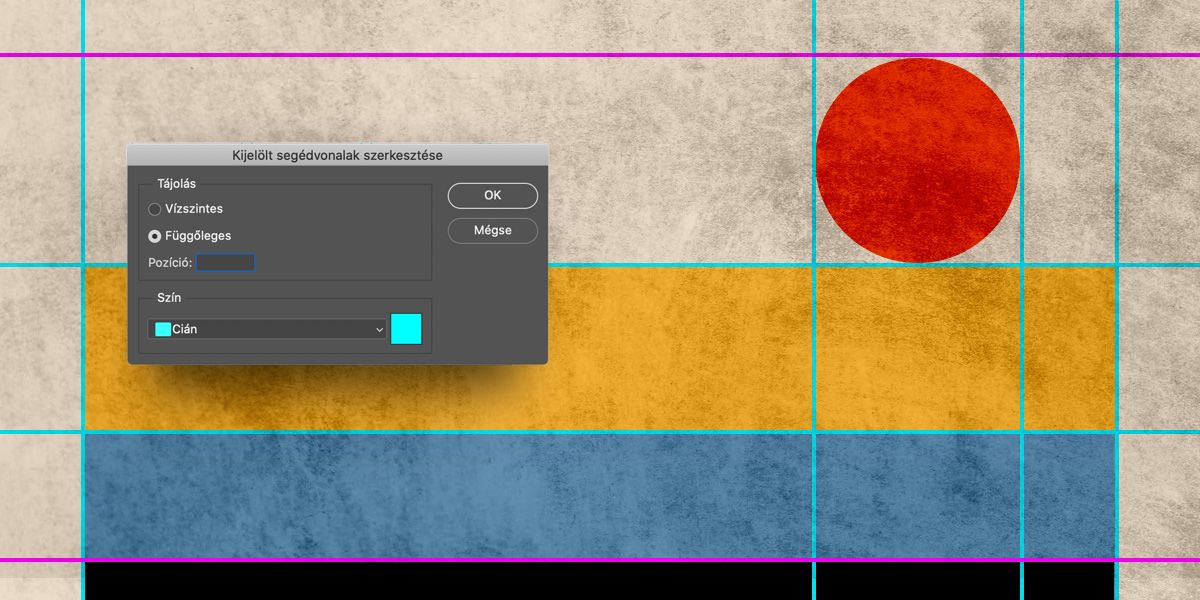Dismiss the dialog using Mégse

(492, 230)
